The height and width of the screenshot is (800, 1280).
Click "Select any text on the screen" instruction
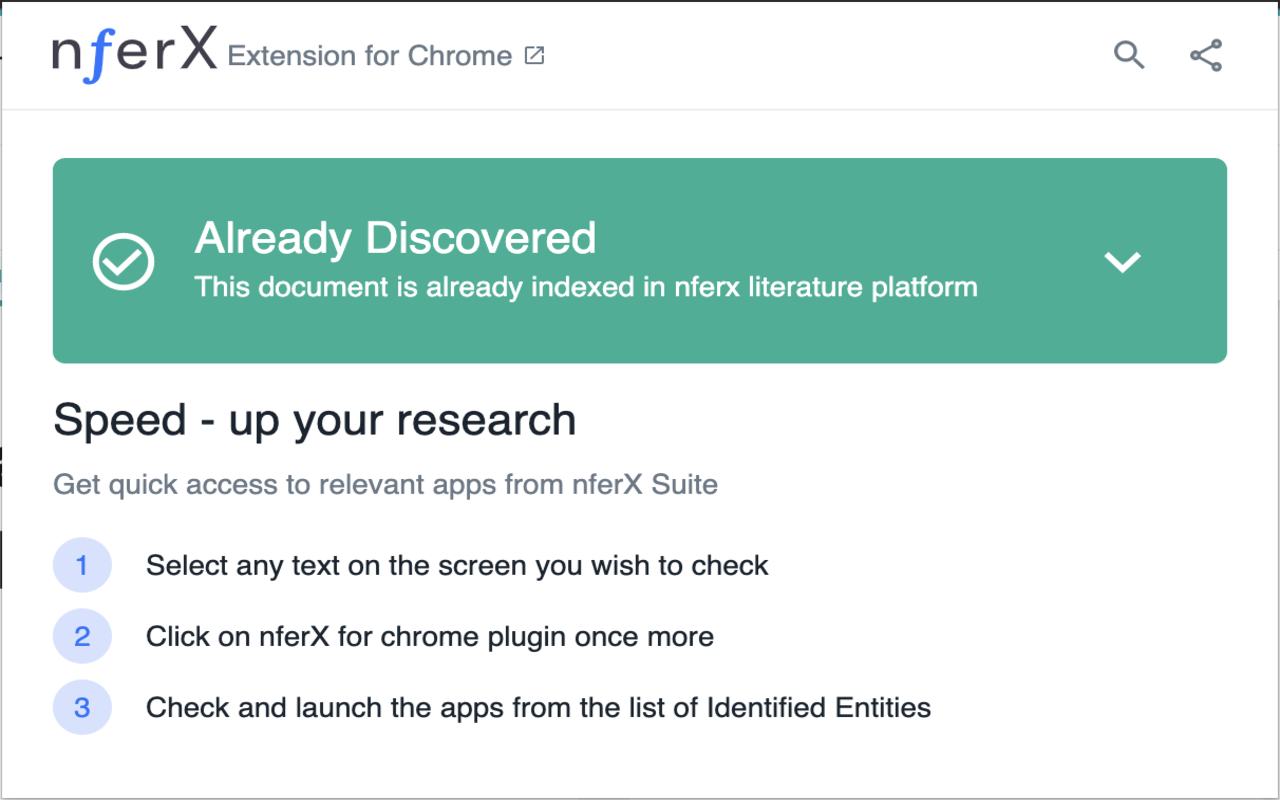(x=457, y=566)
